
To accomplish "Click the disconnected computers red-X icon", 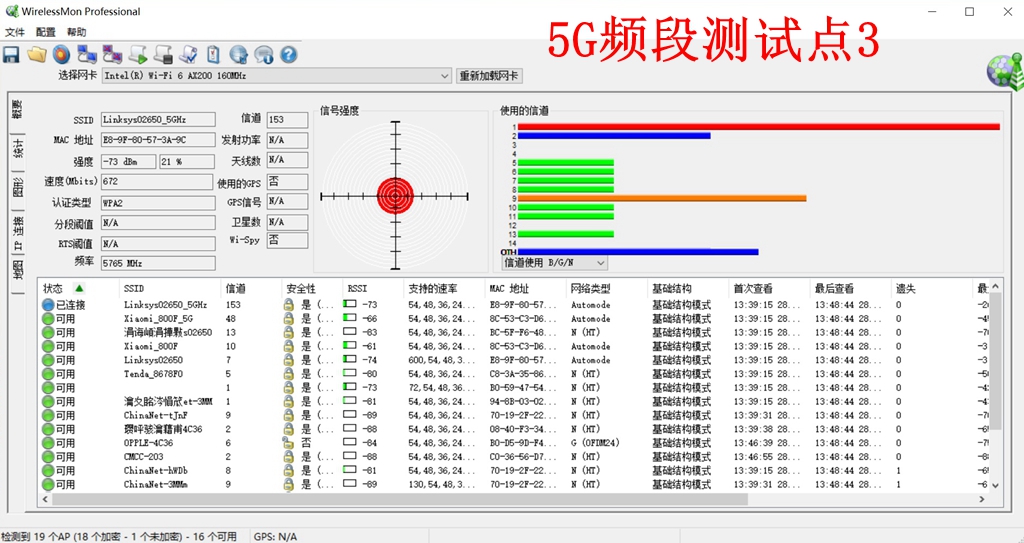I will [x=112, y=54].
